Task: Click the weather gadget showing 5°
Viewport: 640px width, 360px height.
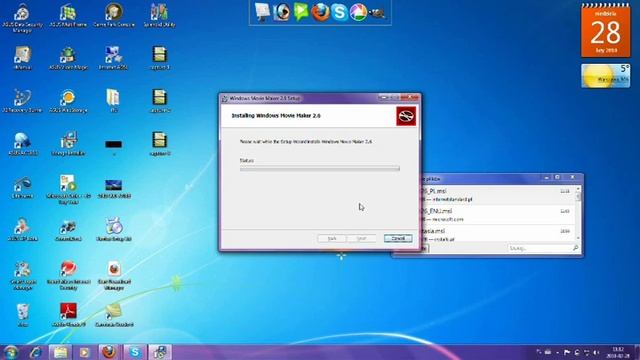Action: click(605, 76)
